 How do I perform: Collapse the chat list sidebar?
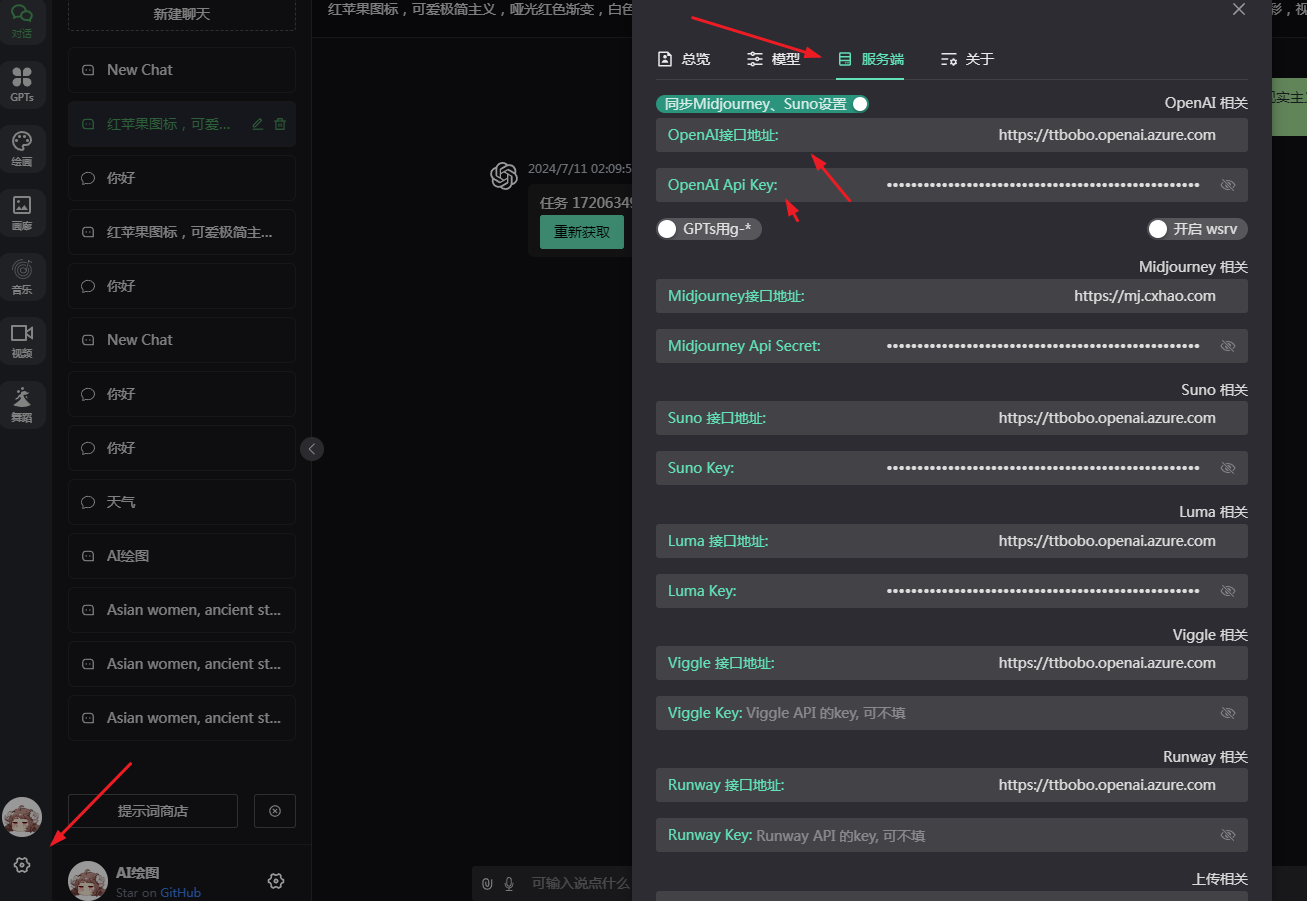pos(312,449)
